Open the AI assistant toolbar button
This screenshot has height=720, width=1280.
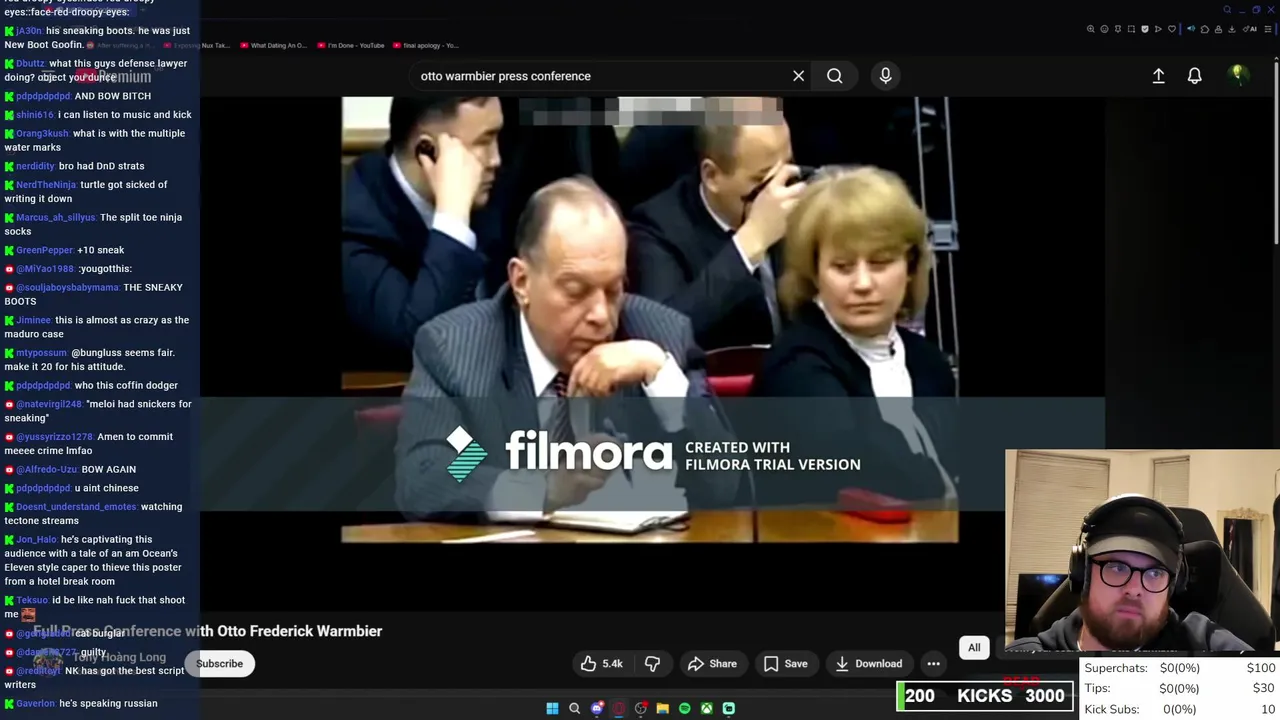(1250, 29)
